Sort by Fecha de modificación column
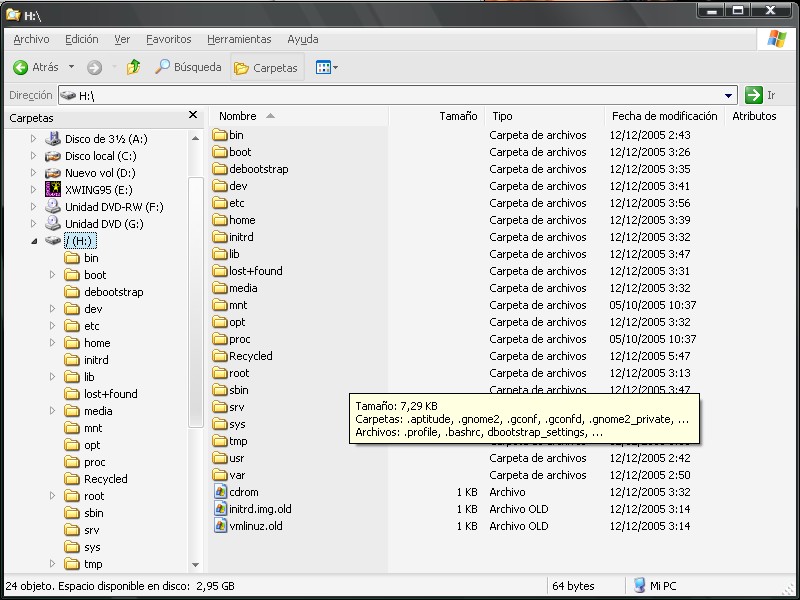This screenshot has width=800, height=600. tap(664, 116)
